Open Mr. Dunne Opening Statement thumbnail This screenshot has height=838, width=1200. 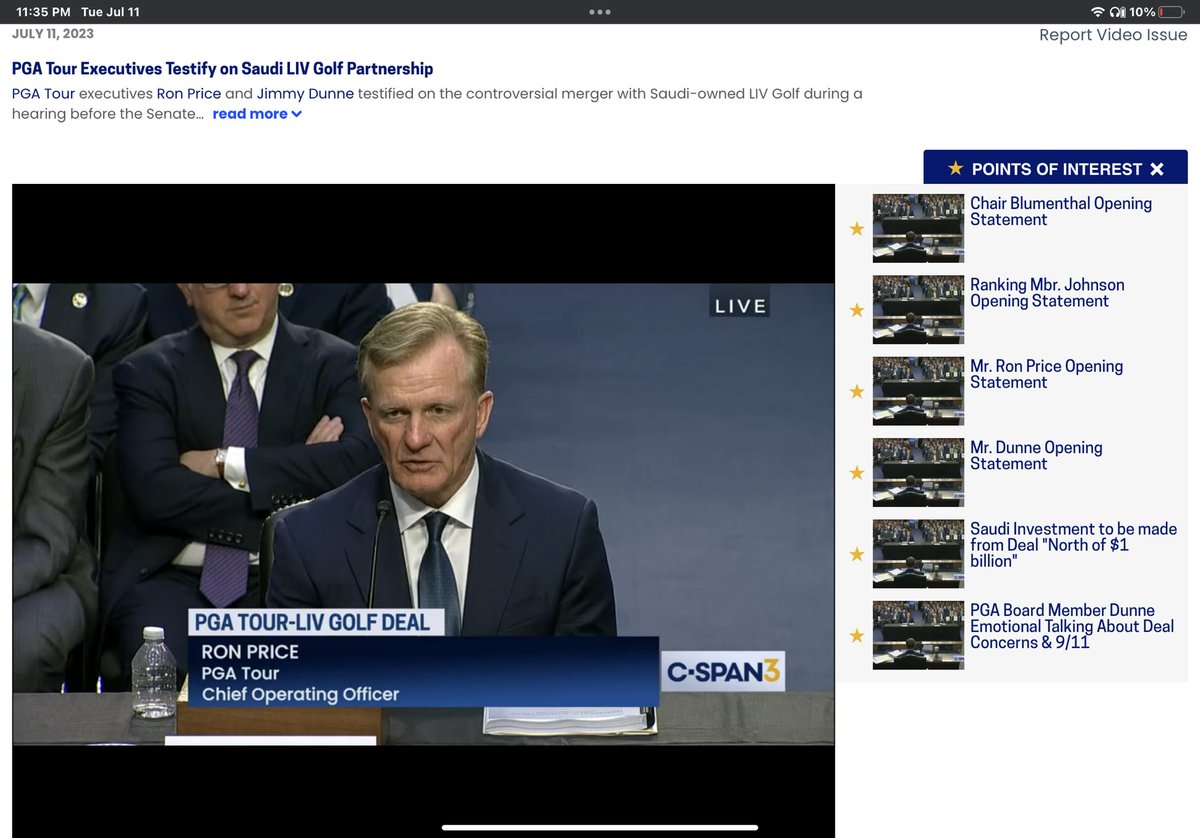pyautogui.click(x=918, y=472)
